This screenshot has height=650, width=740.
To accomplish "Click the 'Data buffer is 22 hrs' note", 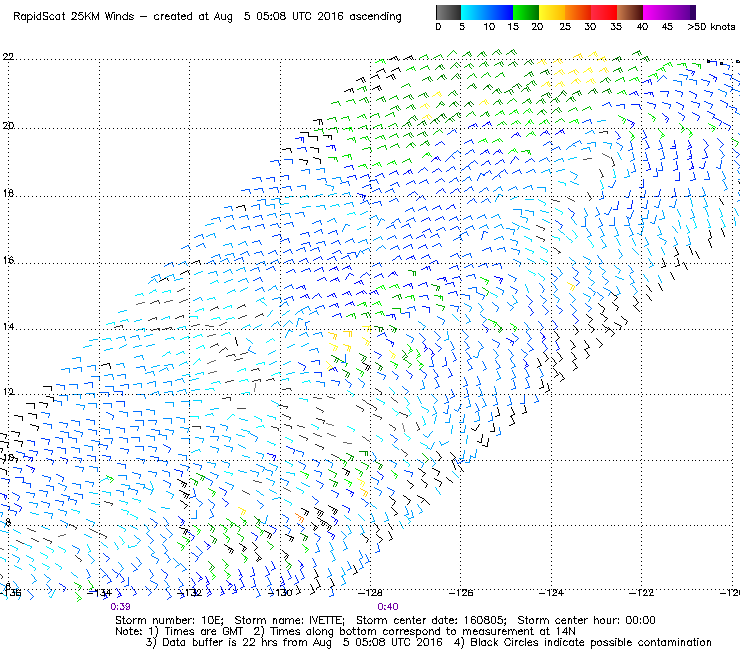I will (x=222, y=642).
